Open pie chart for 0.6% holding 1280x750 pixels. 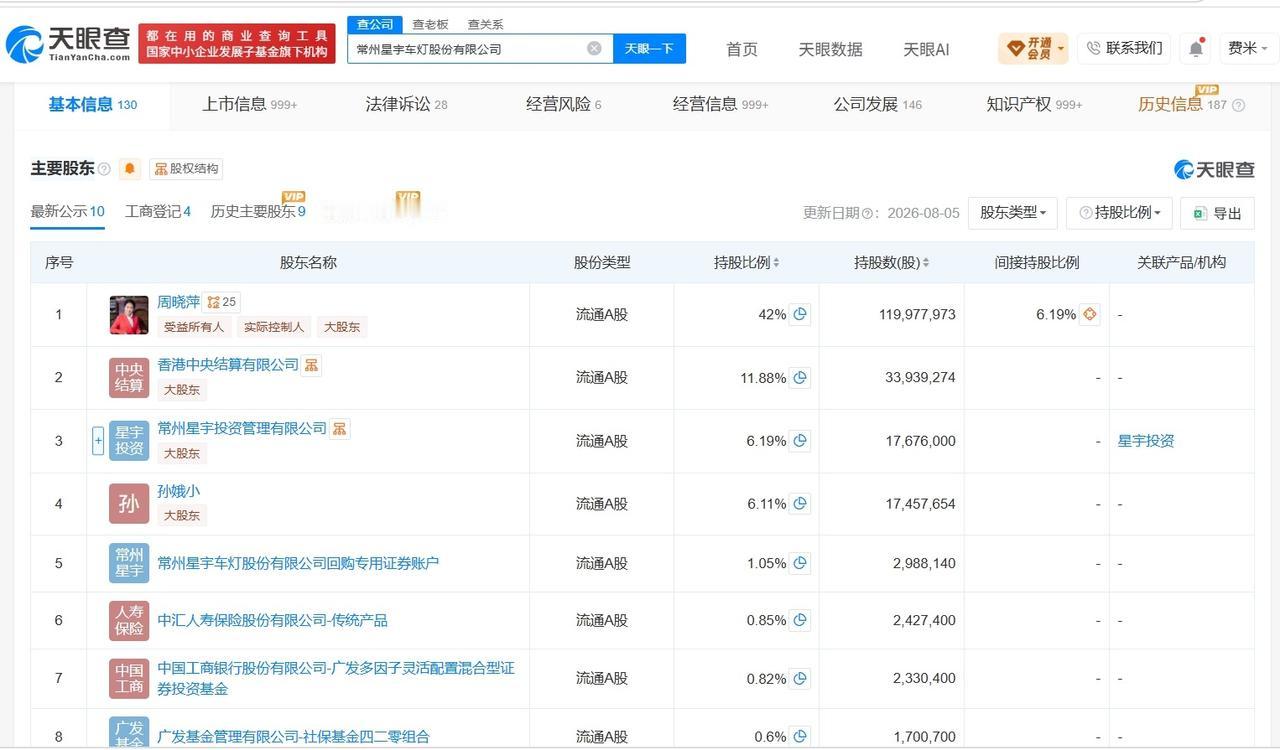800,736
